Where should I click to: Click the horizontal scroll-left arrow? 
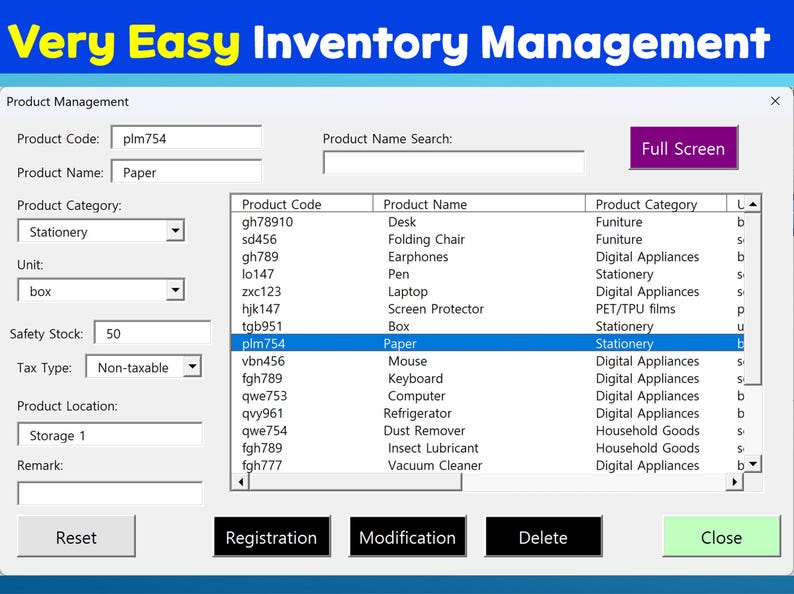pyautogui.click(x=241, y=482)
